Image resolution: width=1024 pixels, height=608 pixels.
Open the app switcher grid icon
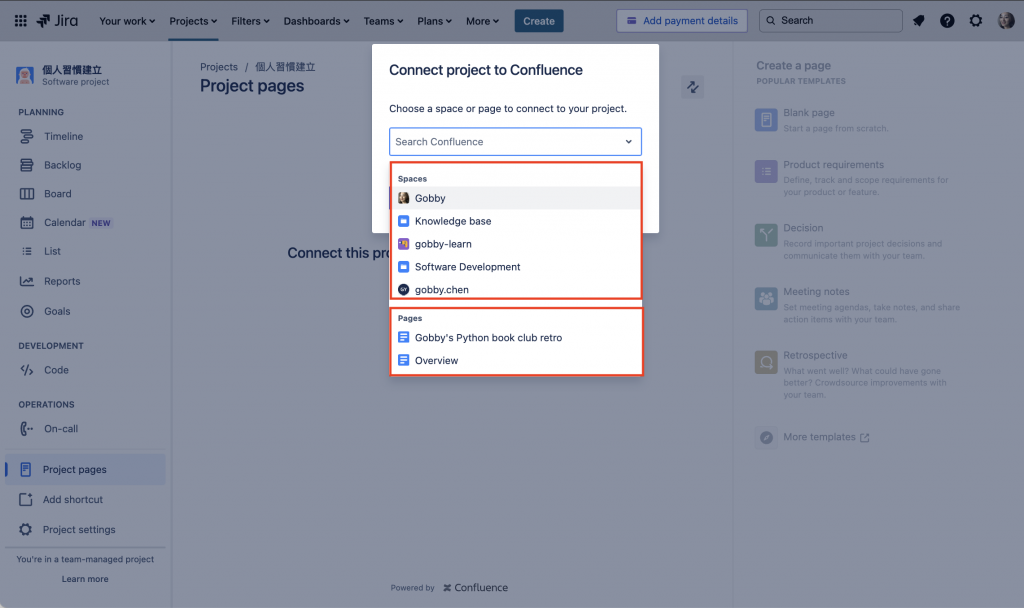(20, 21)
